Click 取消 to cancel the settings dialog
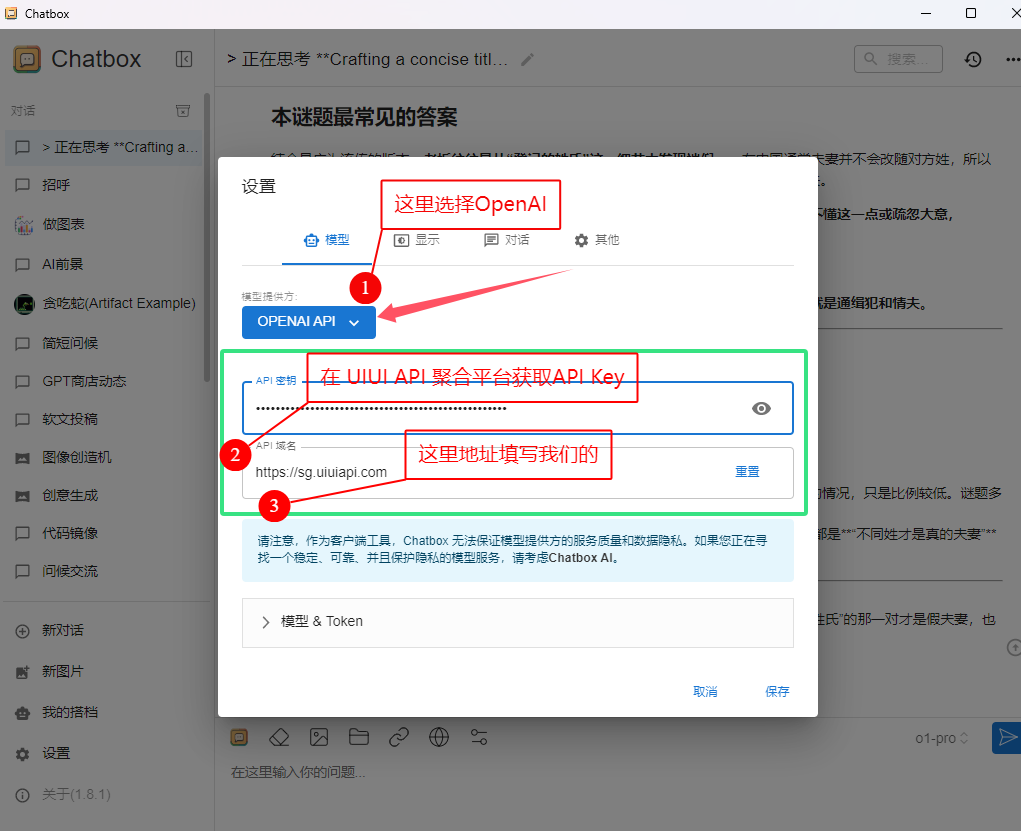The image size is (1021, 831). point(705,692)
